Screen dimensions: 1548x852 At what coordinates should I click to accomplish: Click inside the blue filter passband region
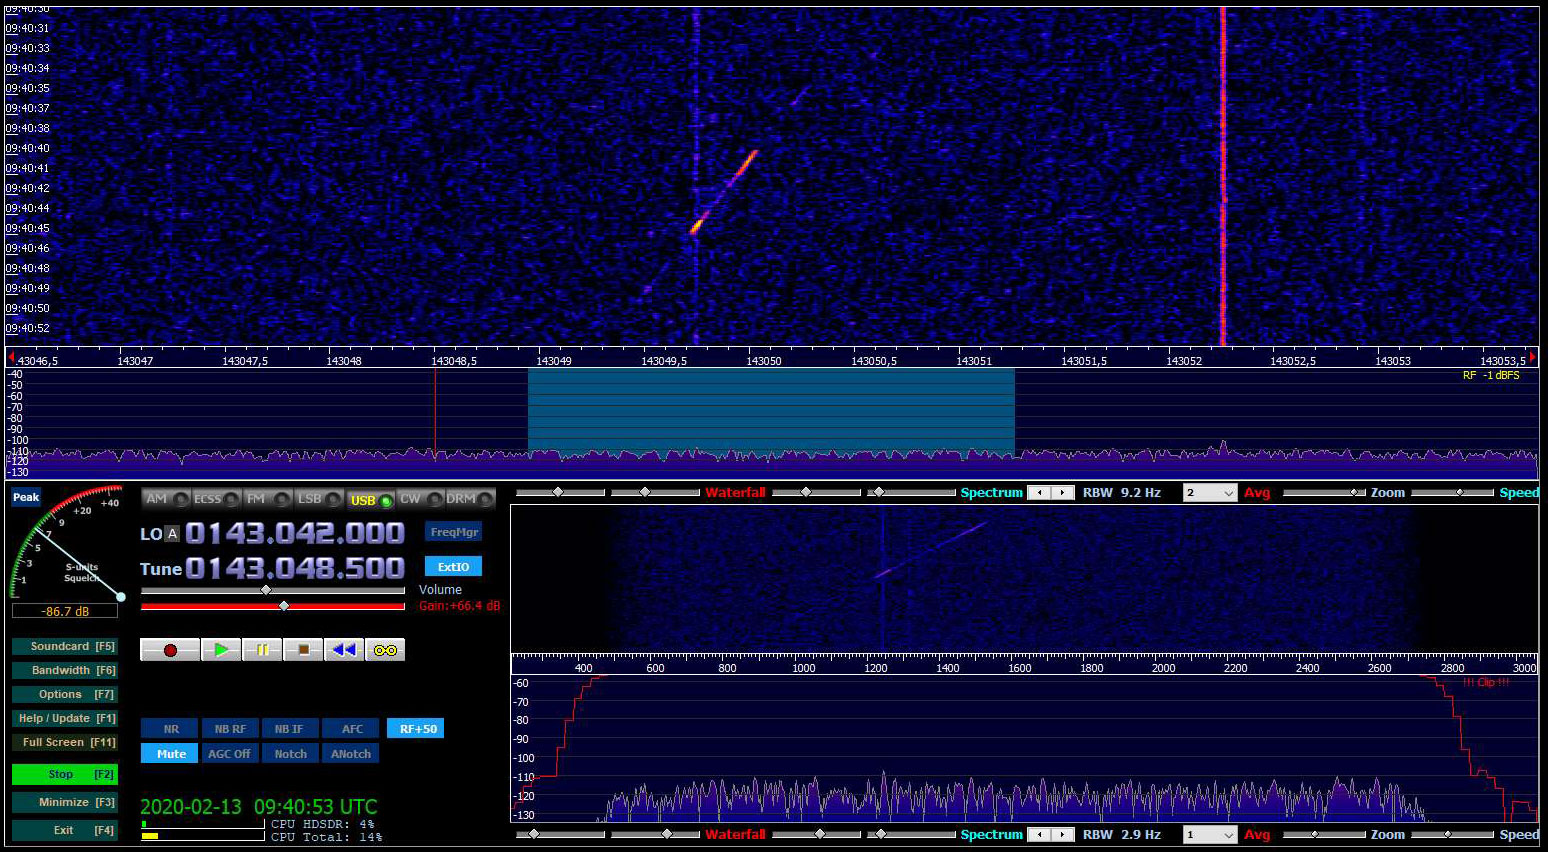(x=771, y=412)
